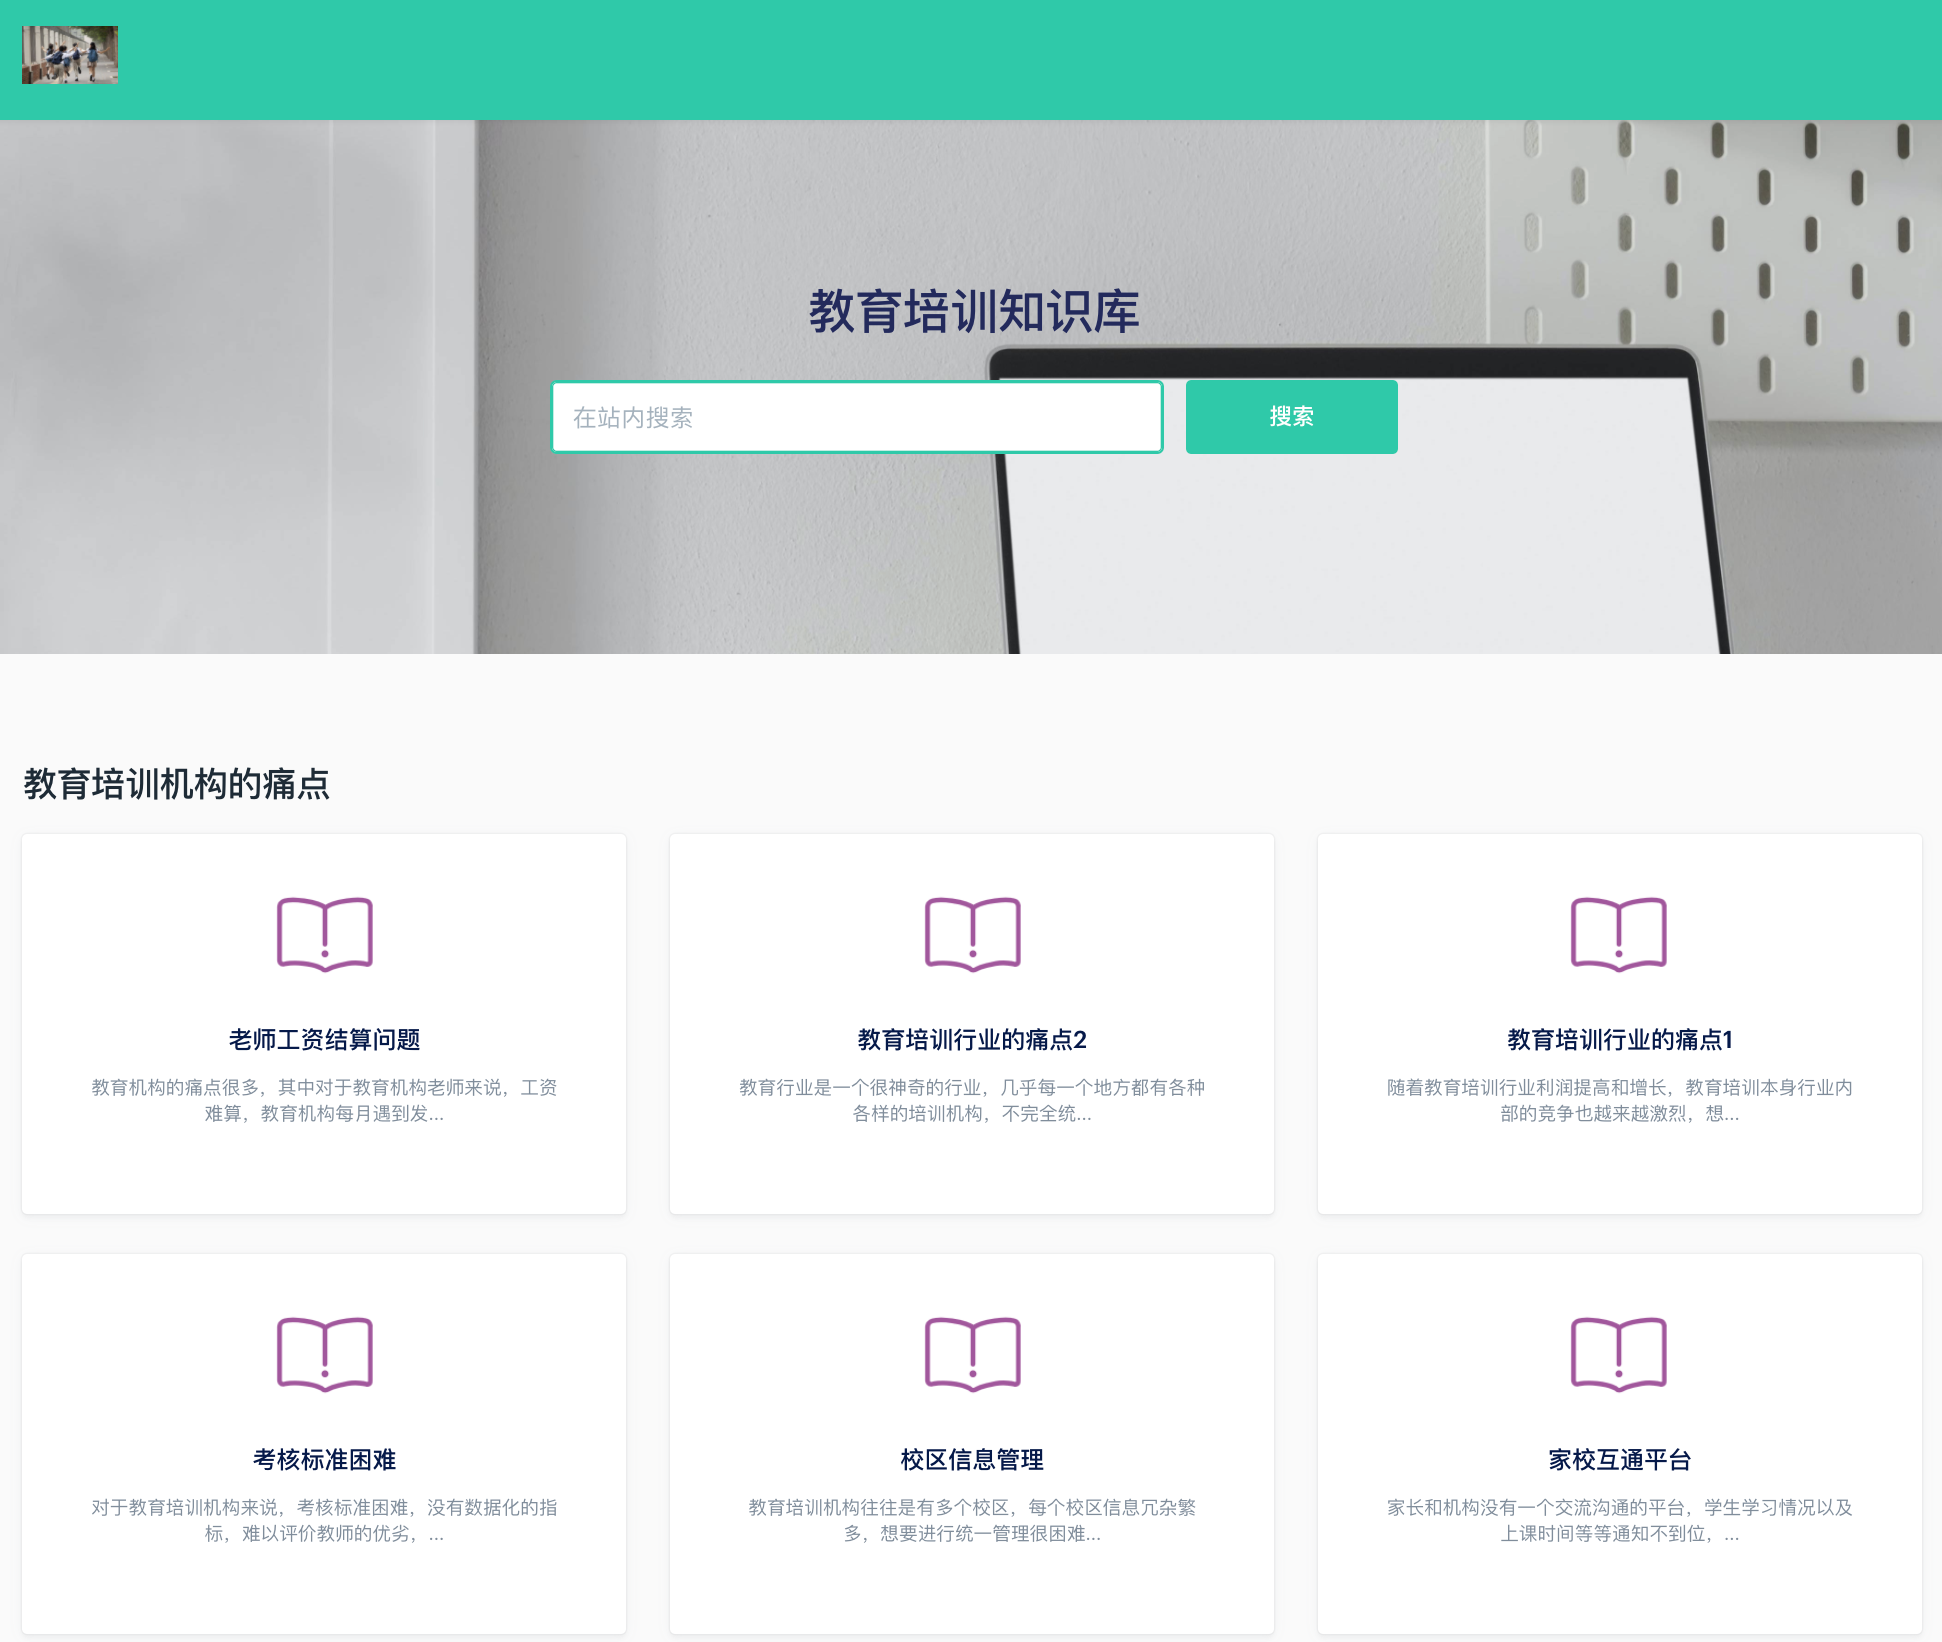1942x1642 pixels.
Task: Open the 考核标准困难 article title
Action: point(324,1460)
